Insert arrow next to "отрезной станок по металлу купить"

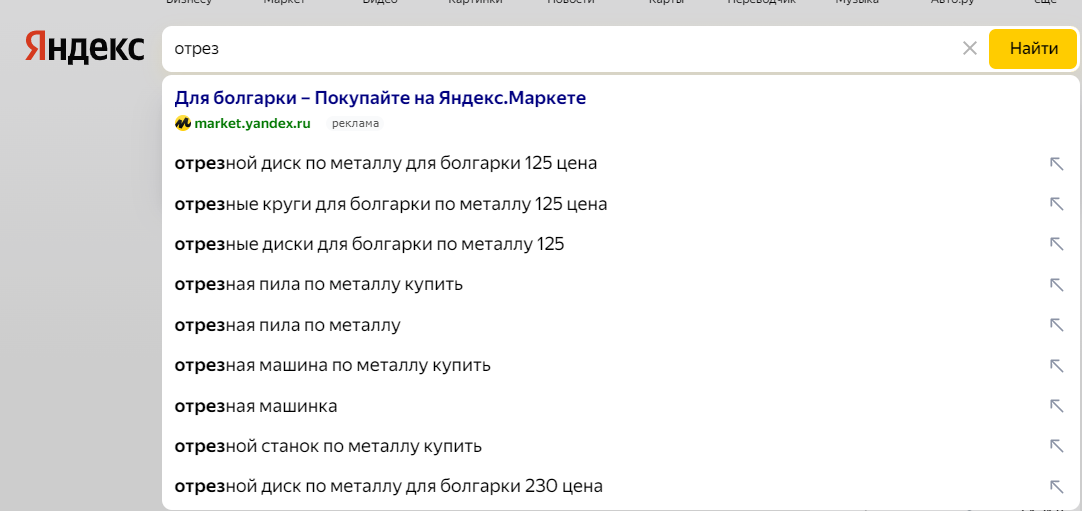tap(1056, 445)
